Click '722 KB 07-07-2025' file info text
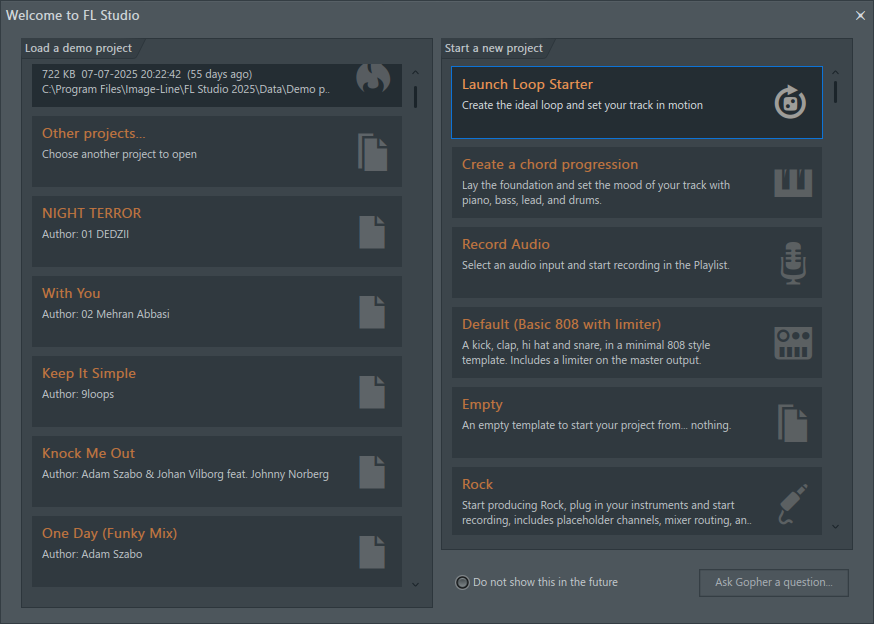 tap(147, 74)
